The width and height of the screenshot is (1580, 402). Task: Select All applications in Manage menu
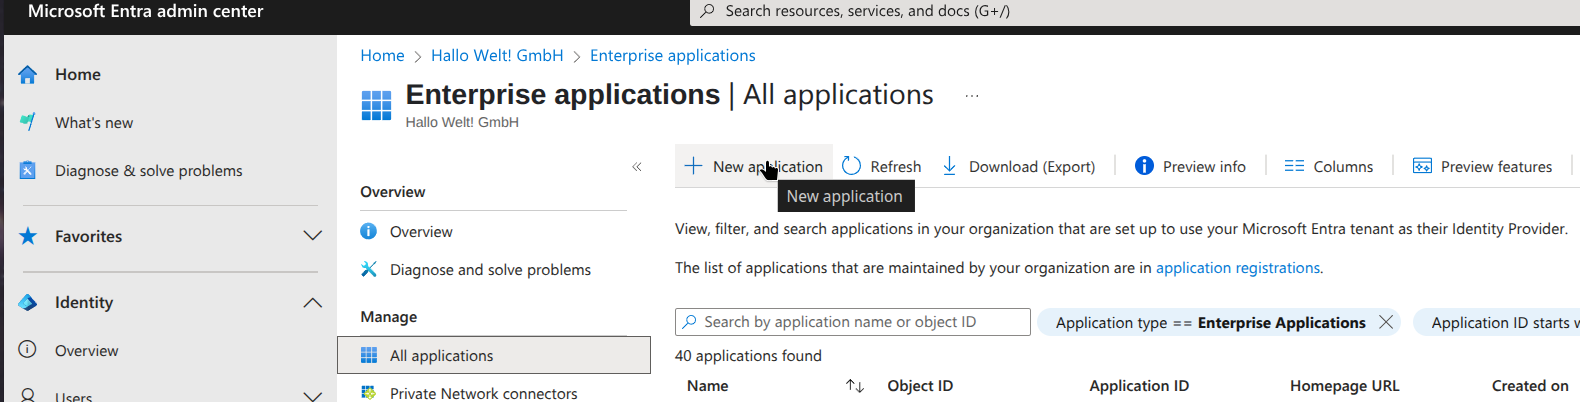tap(441, 355)
